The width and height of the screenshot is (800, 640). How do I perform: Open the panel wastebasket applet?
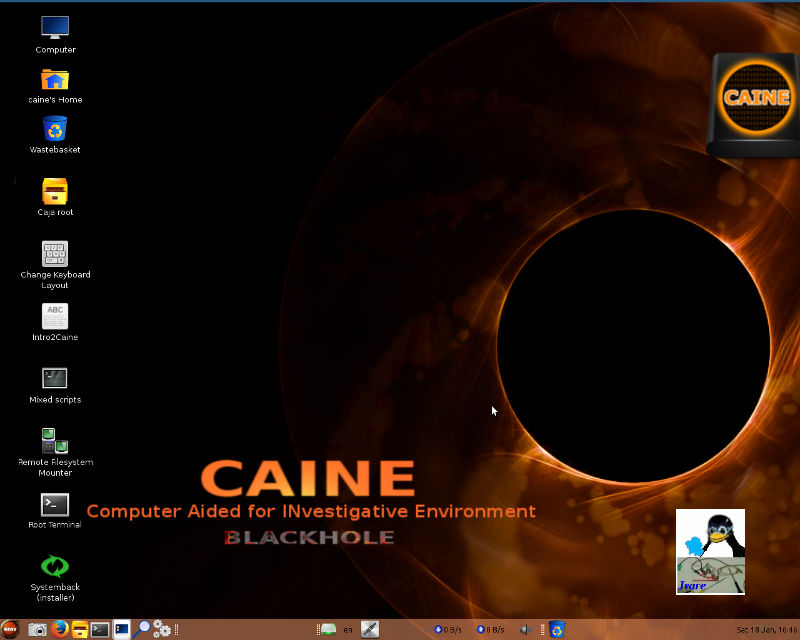pyautogui.click(x=557, y=630)
